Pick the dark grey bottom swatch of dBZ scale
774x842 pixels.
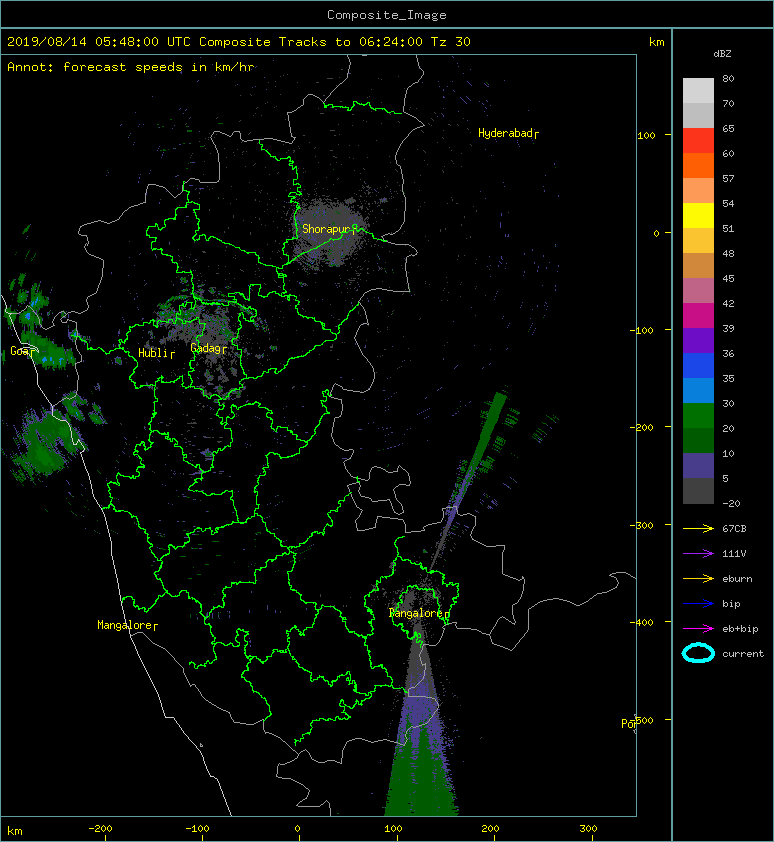pyautogui.click(x=698, y=490)
